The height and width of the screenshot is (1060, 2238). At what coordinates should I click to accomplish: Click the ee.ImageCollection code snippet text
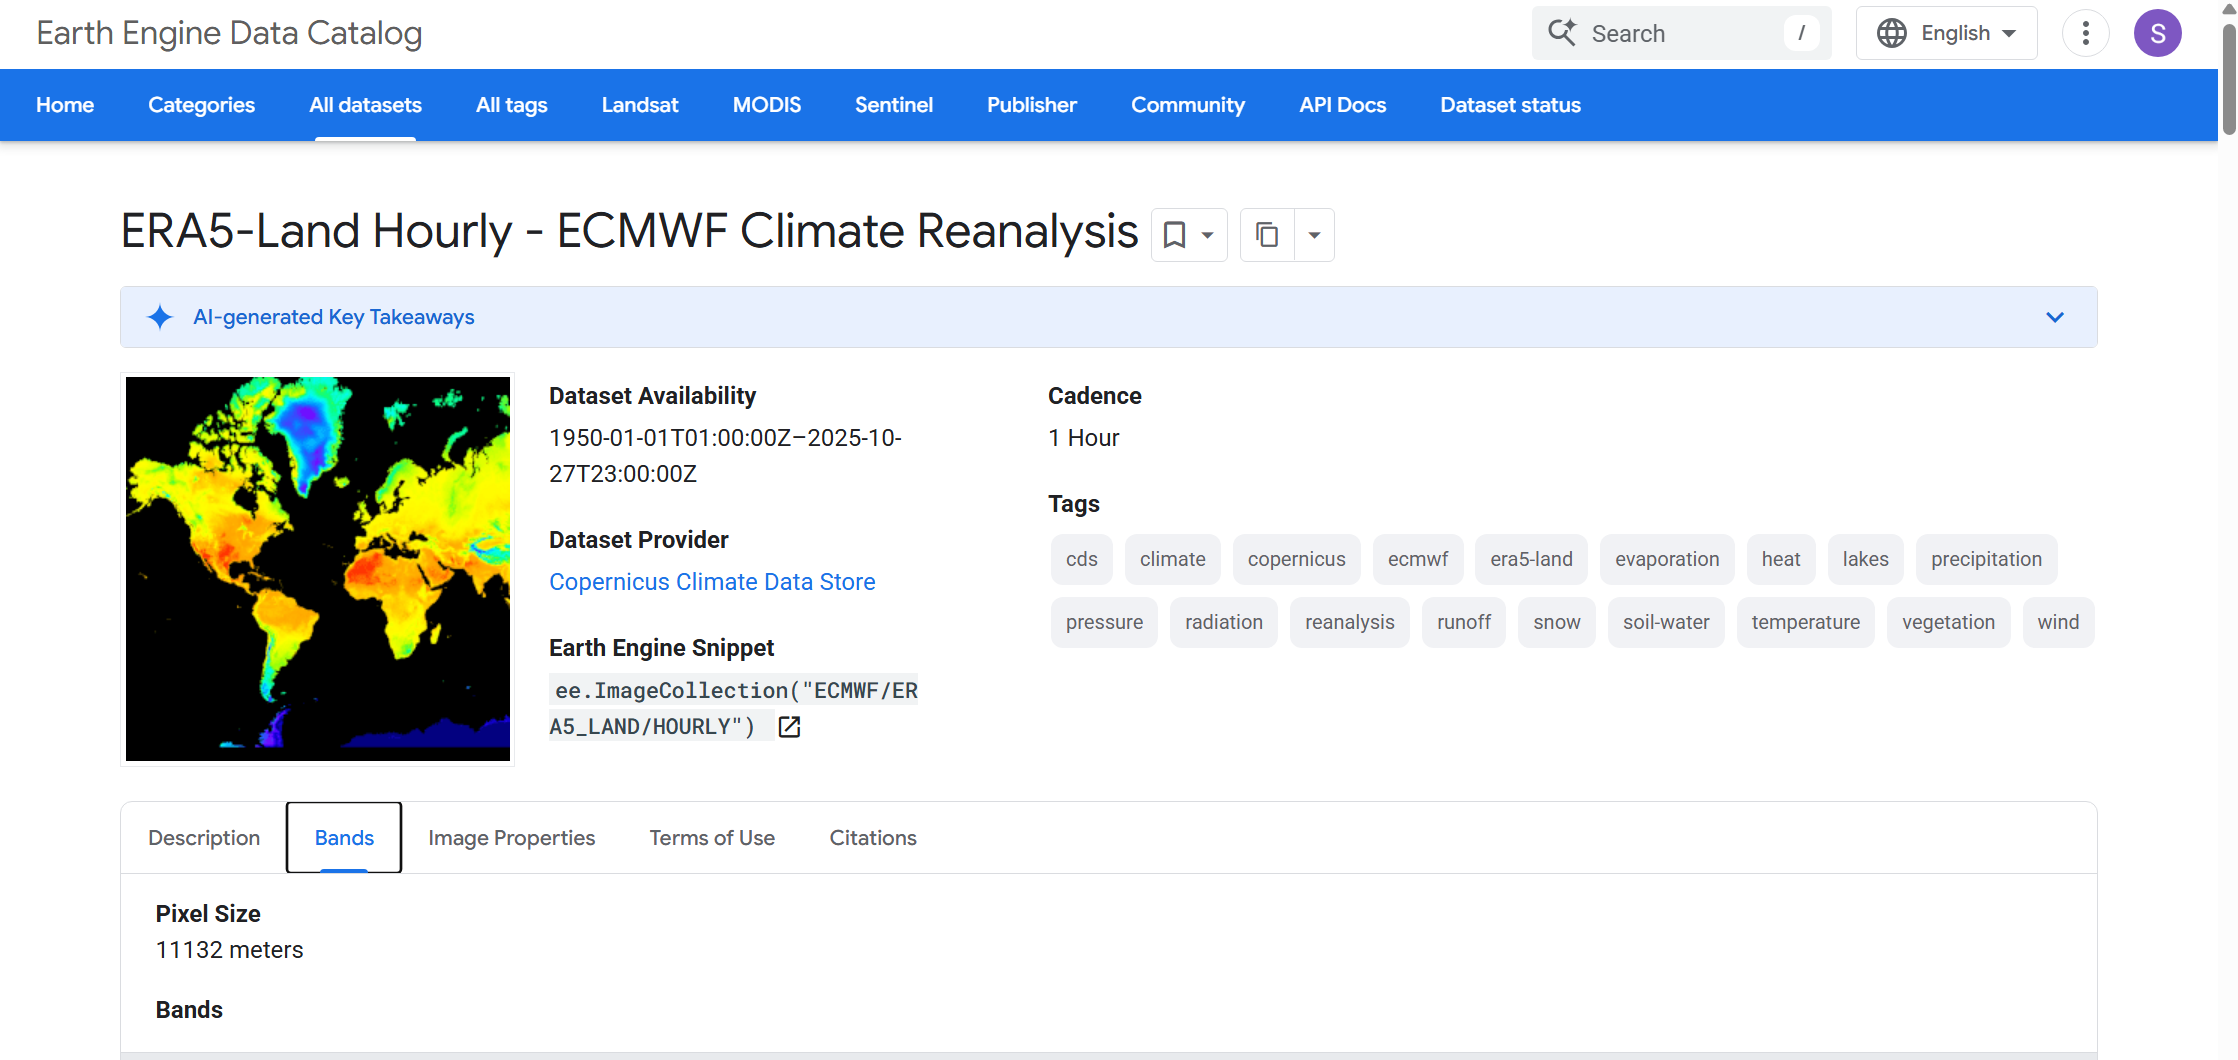click(733, 709)
